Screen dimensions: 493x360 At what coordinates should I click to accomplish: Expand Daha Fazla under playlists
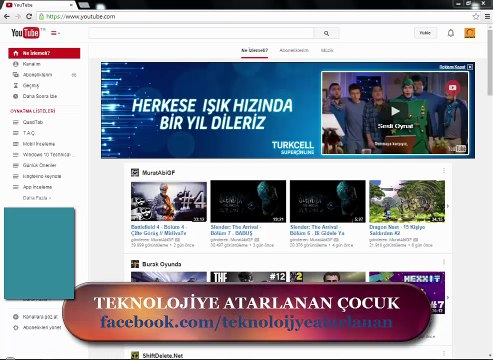pyautogui.click(x=37, y=198)
